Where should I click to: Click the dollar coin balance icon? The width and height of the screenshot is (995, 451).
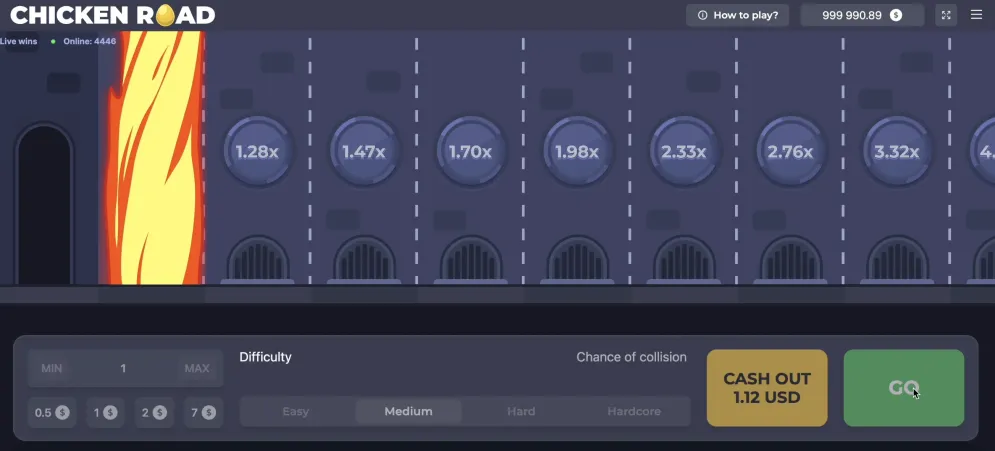895,15
